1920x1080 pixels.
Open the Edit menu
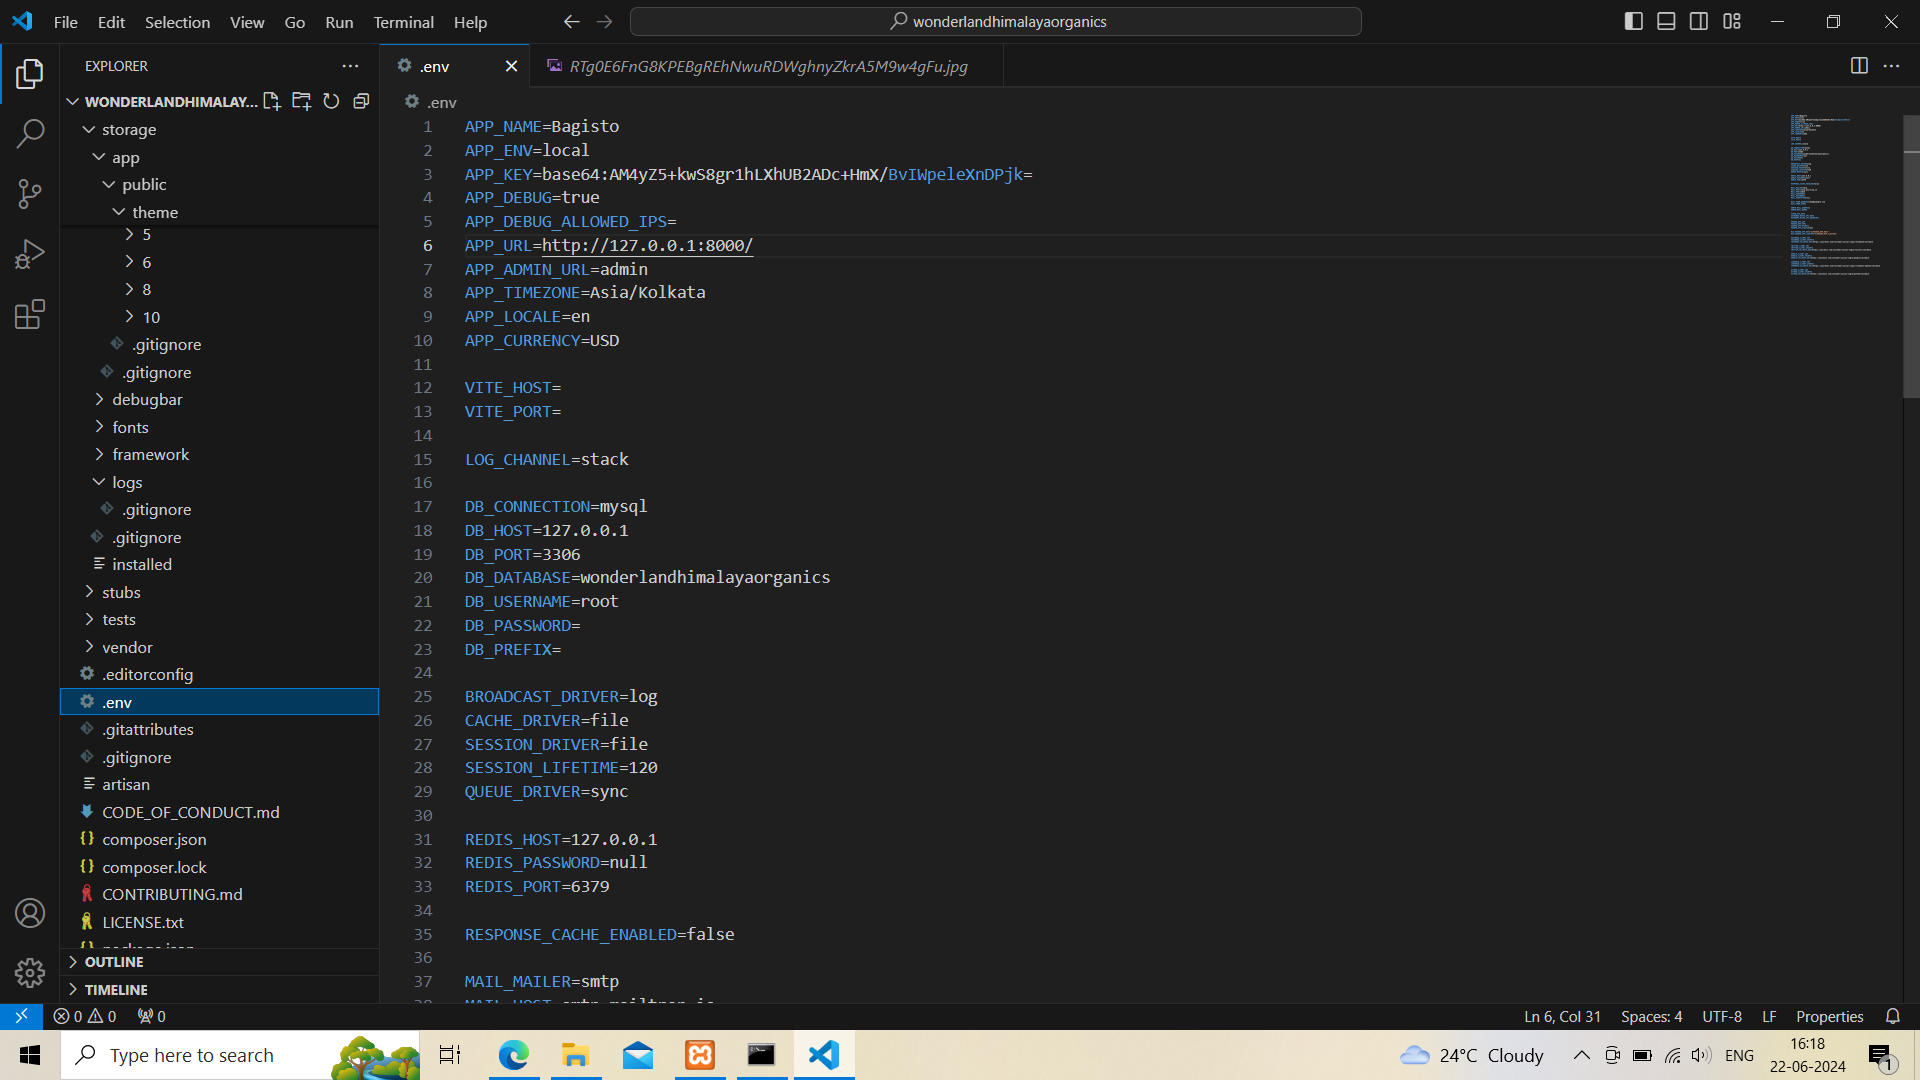(x=111, y=22)
